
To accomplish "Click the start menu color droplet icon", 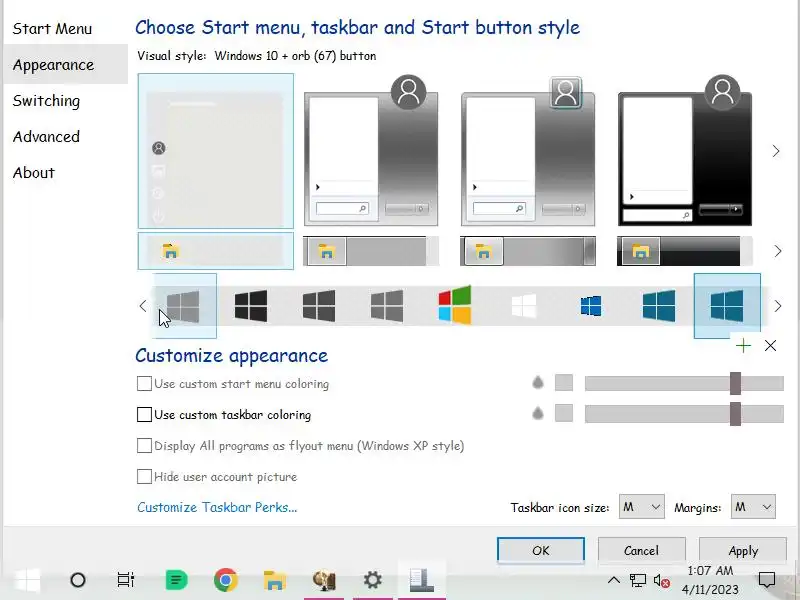I will (538, 382).
